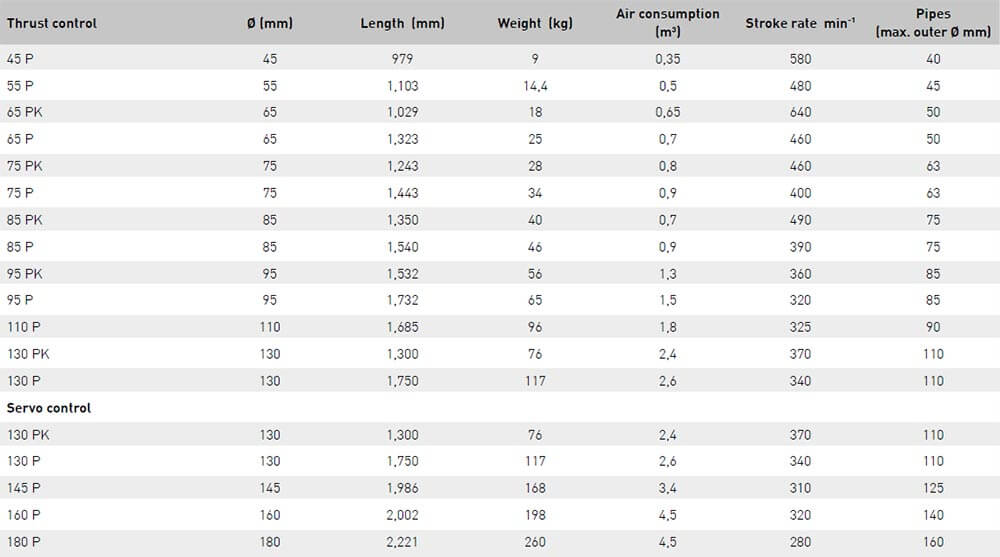Click the 85 P row label

(x=20, y=246)
